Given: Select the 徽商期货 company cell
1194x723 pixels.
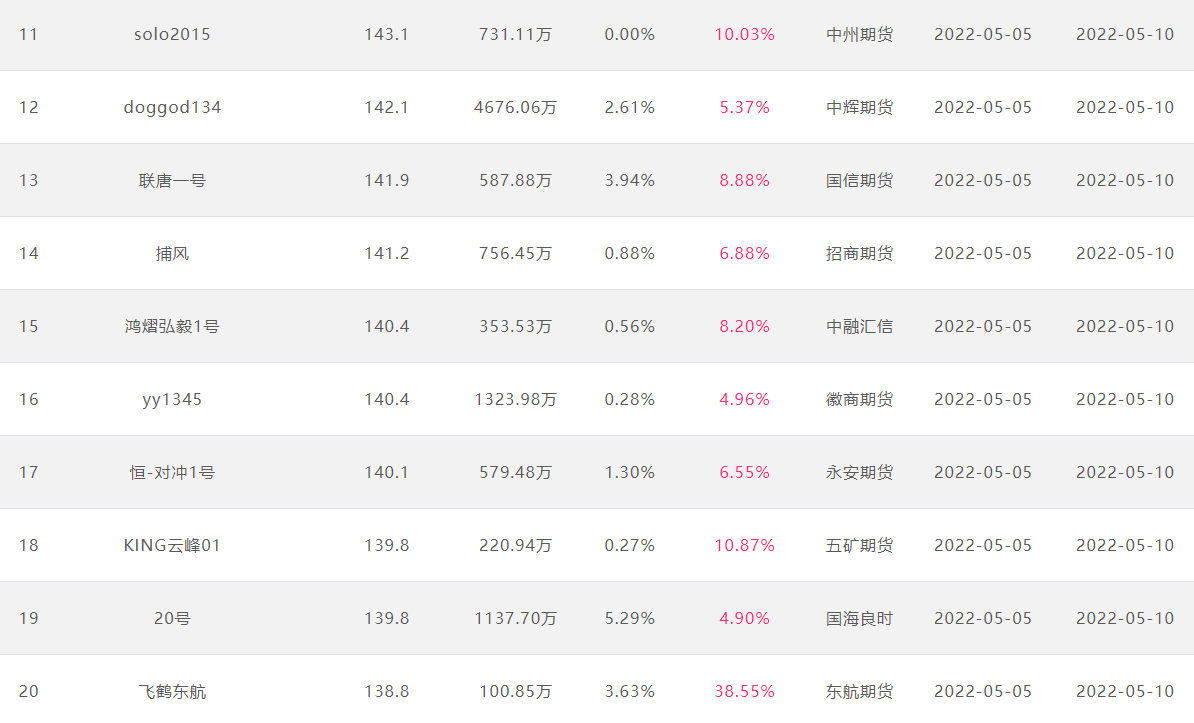Looking at the screenshot, I should pos(860,400).
